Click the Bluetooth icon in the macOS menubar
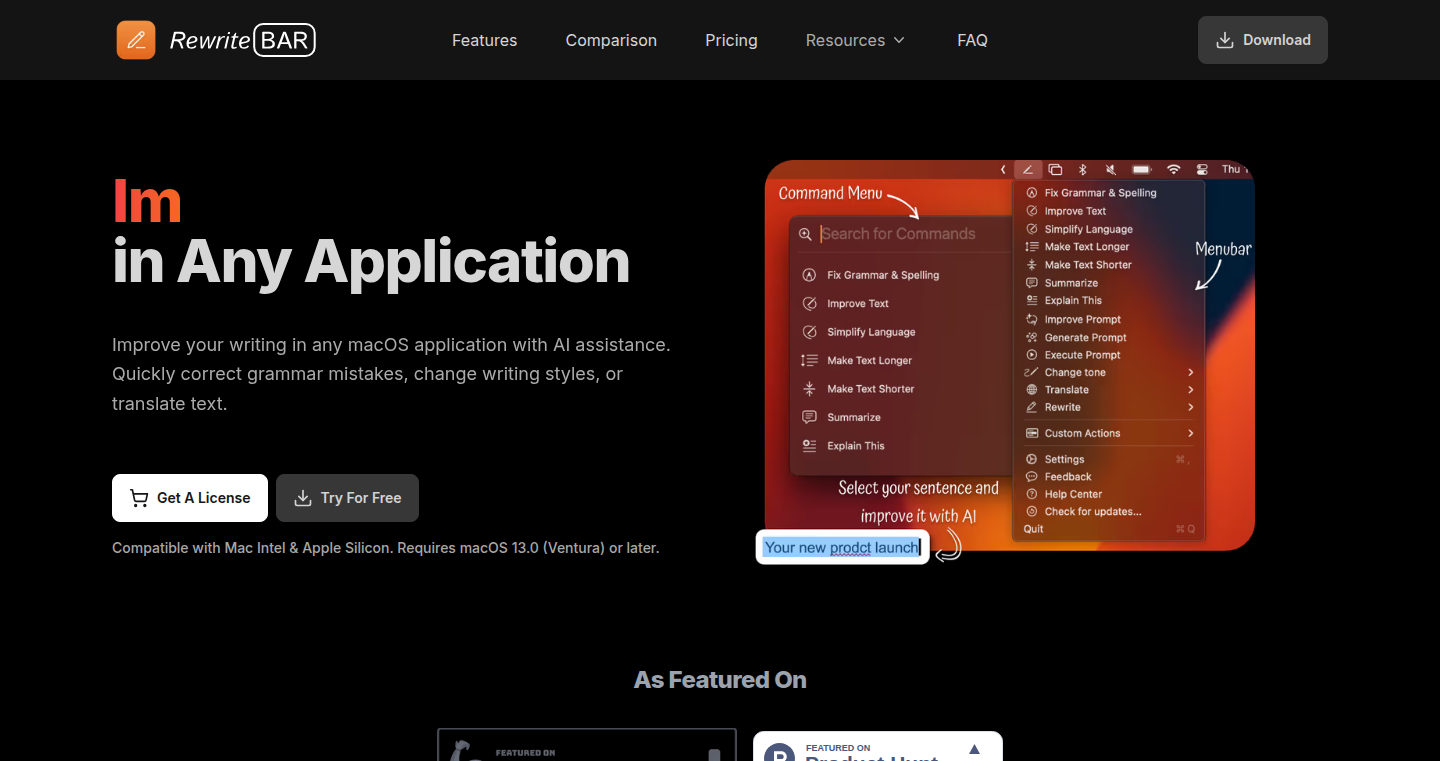The width and height of the screenshot is (1440, 761). pyautogui.click(x=1082, y=170)
